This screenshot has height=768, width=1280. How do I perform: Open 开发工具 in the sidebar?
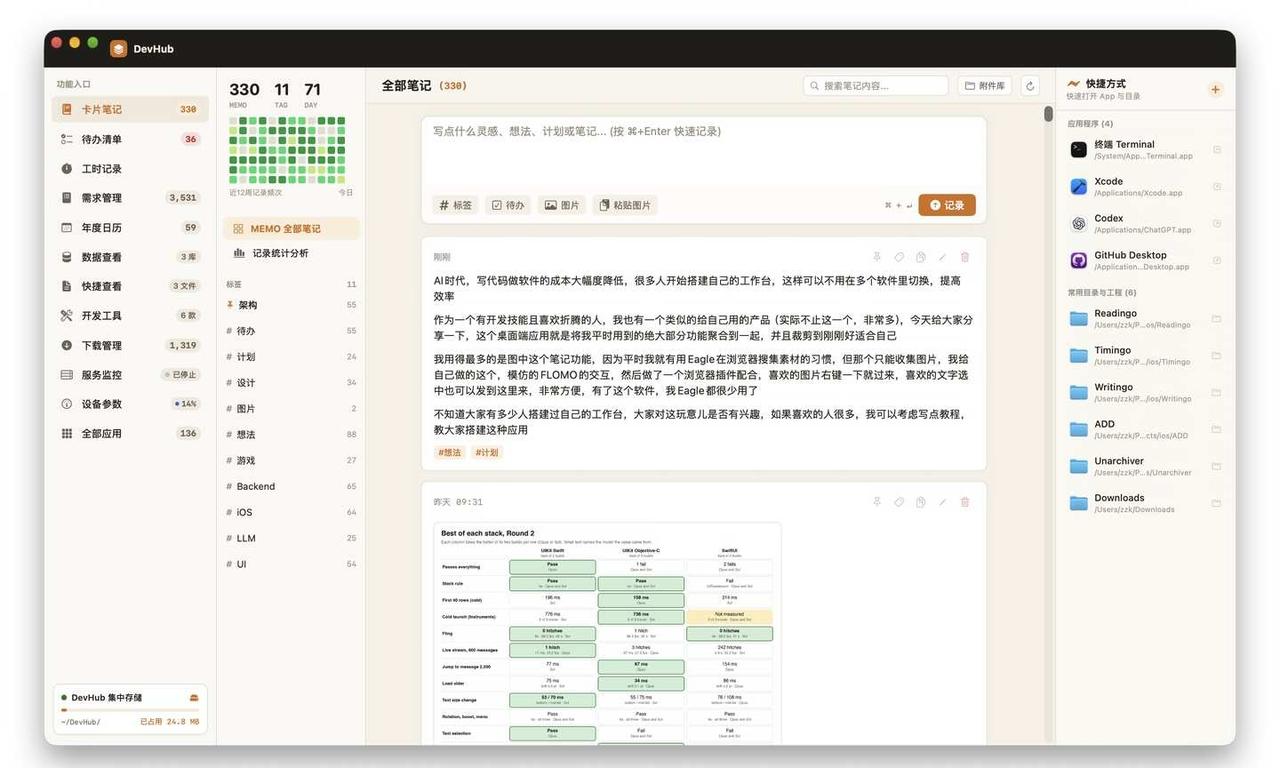point(130,316)
